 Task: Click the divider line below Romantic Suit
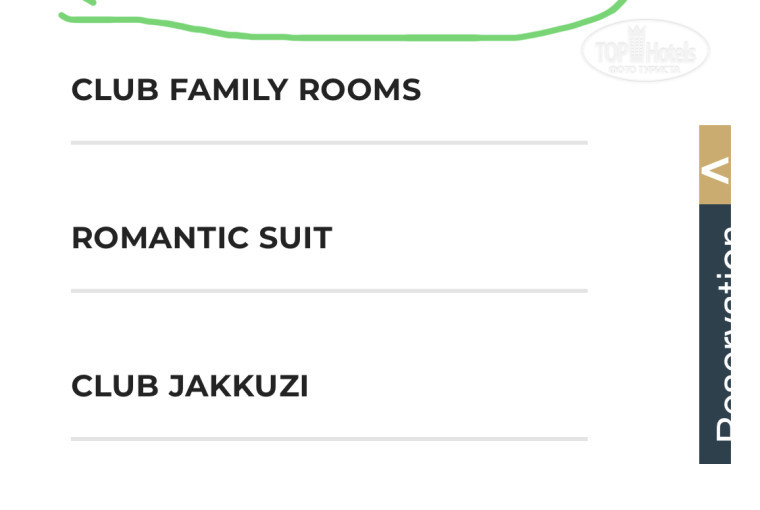[x=329, y=291]
